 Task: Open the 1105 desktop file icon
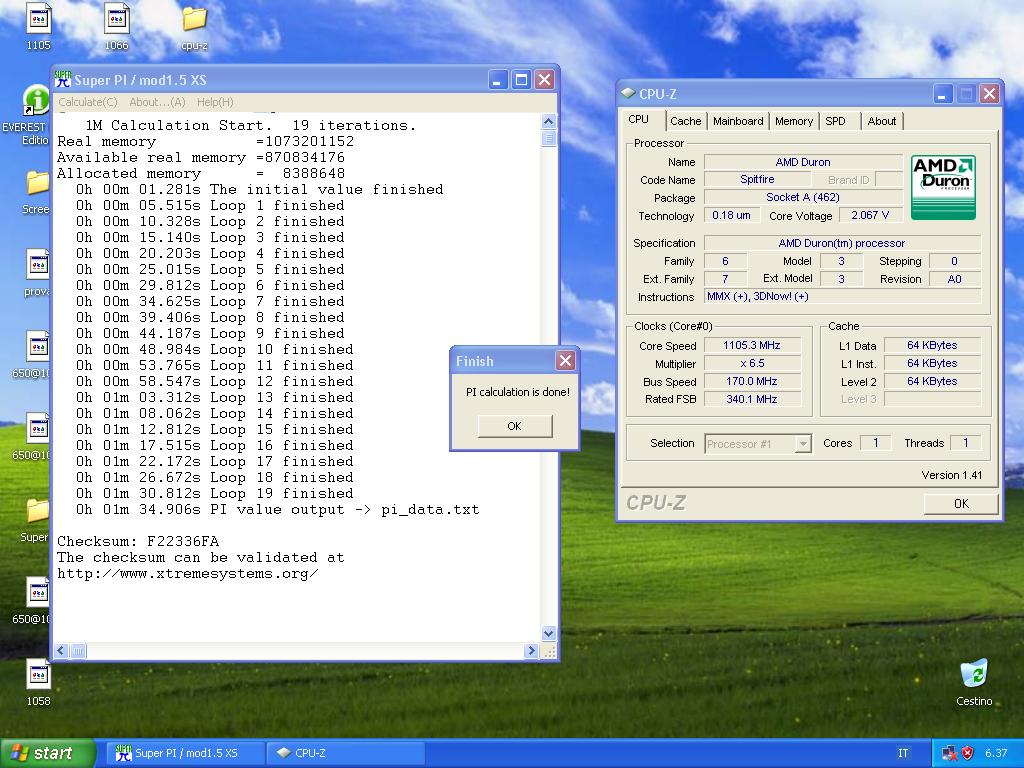coord(38,24)
